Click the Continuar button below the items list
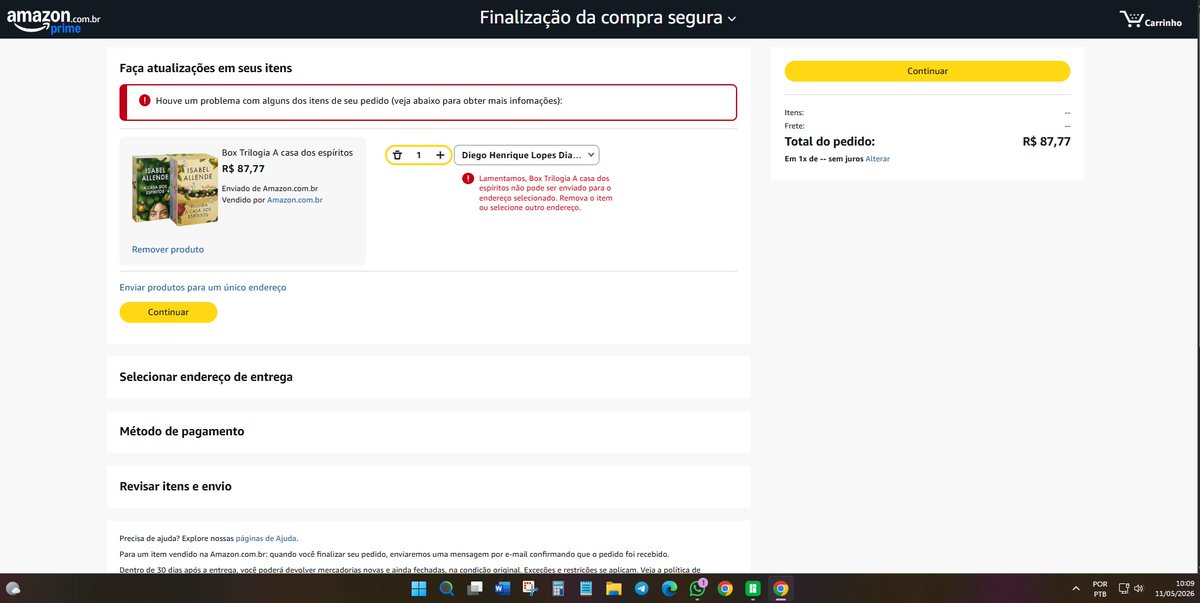The height and width of the screenshot is (603, 1200). click(x=168, y=312)
